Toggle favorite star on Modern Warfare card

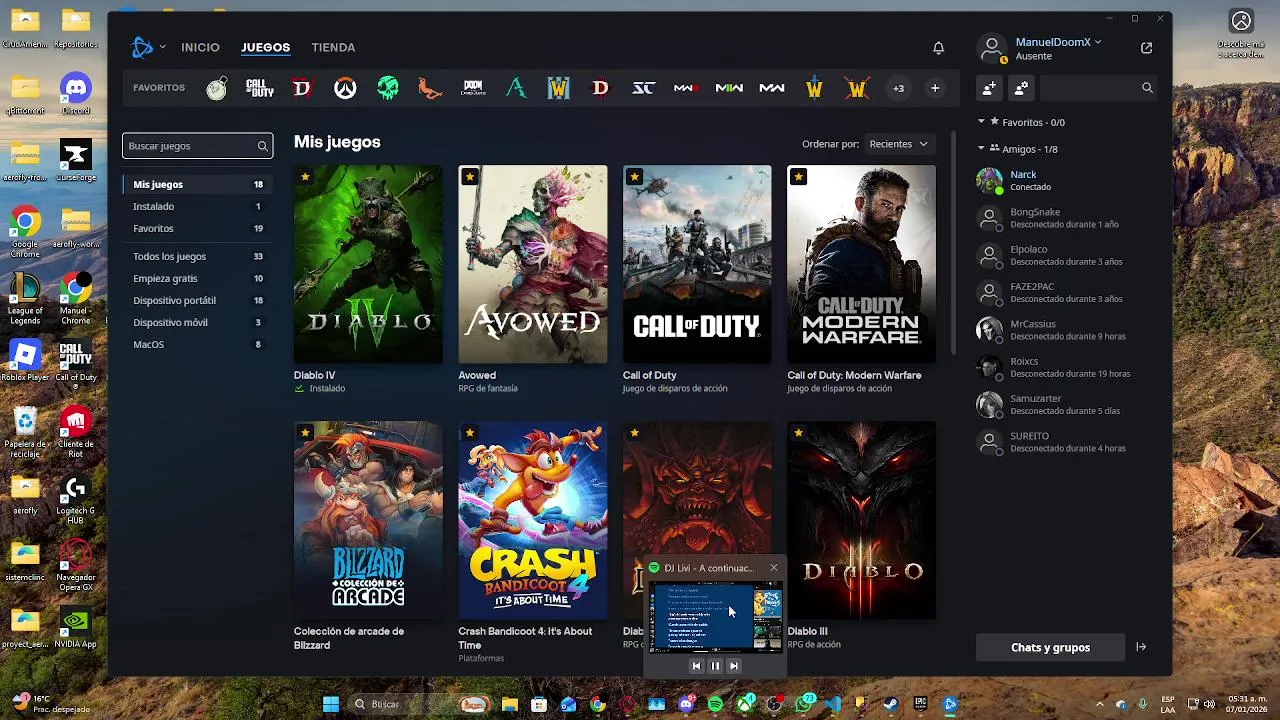click(x=798, y=177)
